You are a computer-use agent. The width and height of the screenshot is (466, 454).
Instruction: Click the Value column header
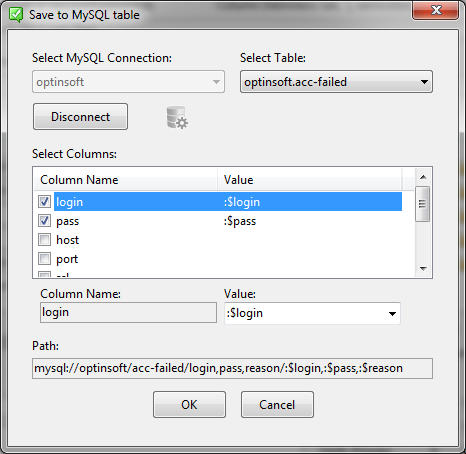pos(310,180)
